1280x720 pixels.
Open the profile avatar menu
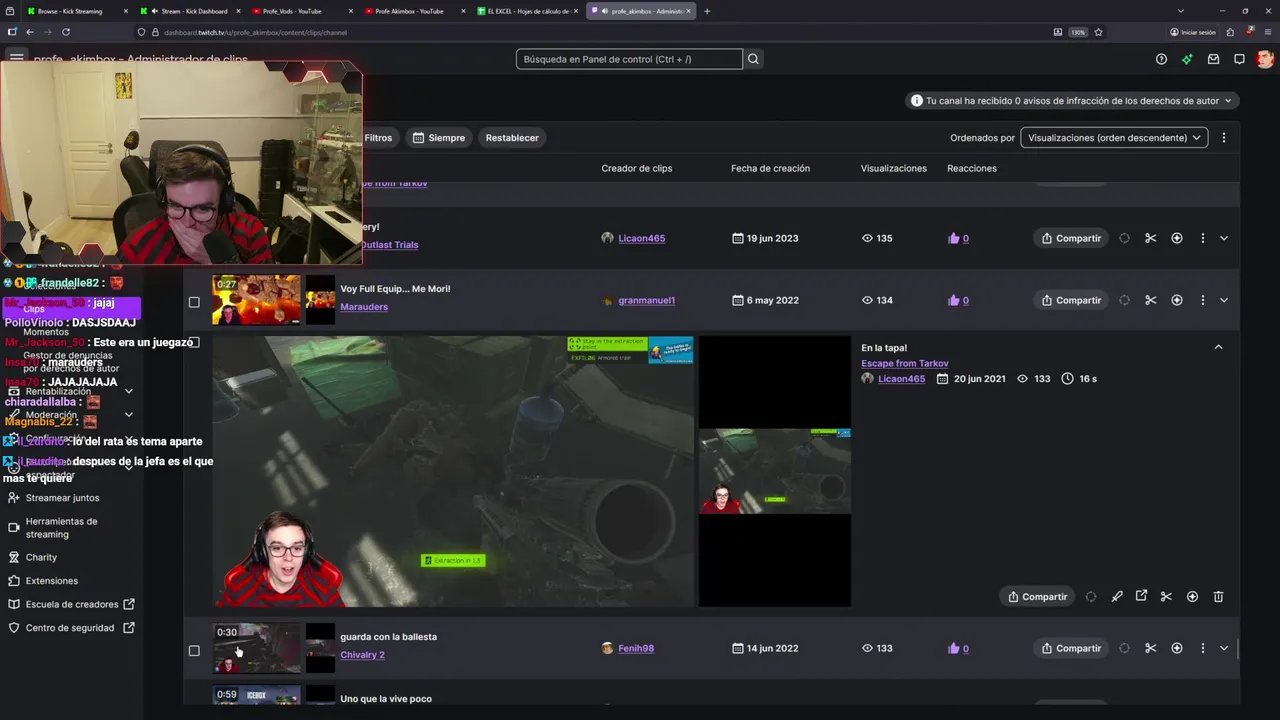[x=1265, y=59]
